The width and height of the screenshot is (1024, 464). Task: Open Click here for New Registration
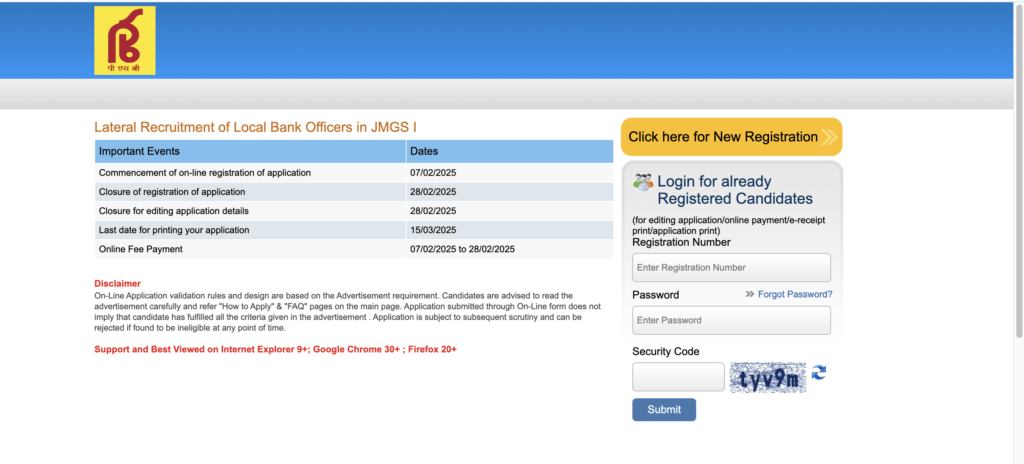tap(731, 137)
